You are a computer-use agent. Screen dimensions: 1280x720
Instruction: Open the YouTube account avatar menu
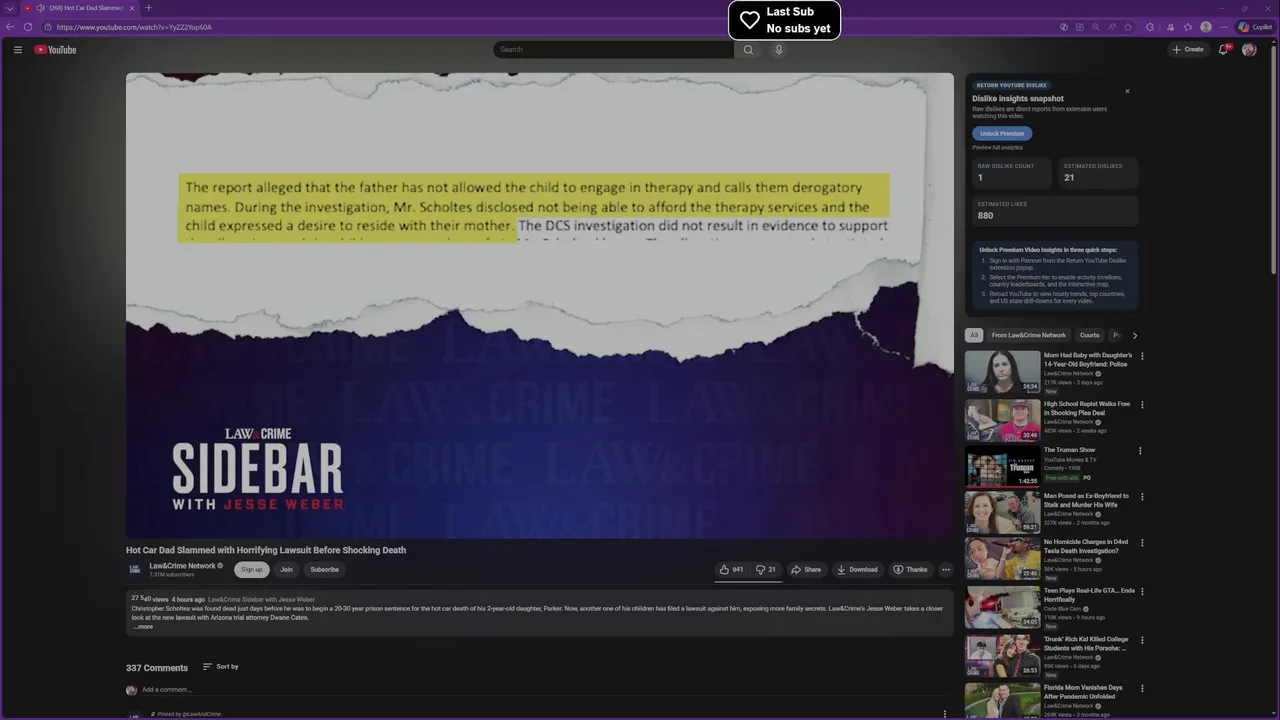pos(1249,49)
